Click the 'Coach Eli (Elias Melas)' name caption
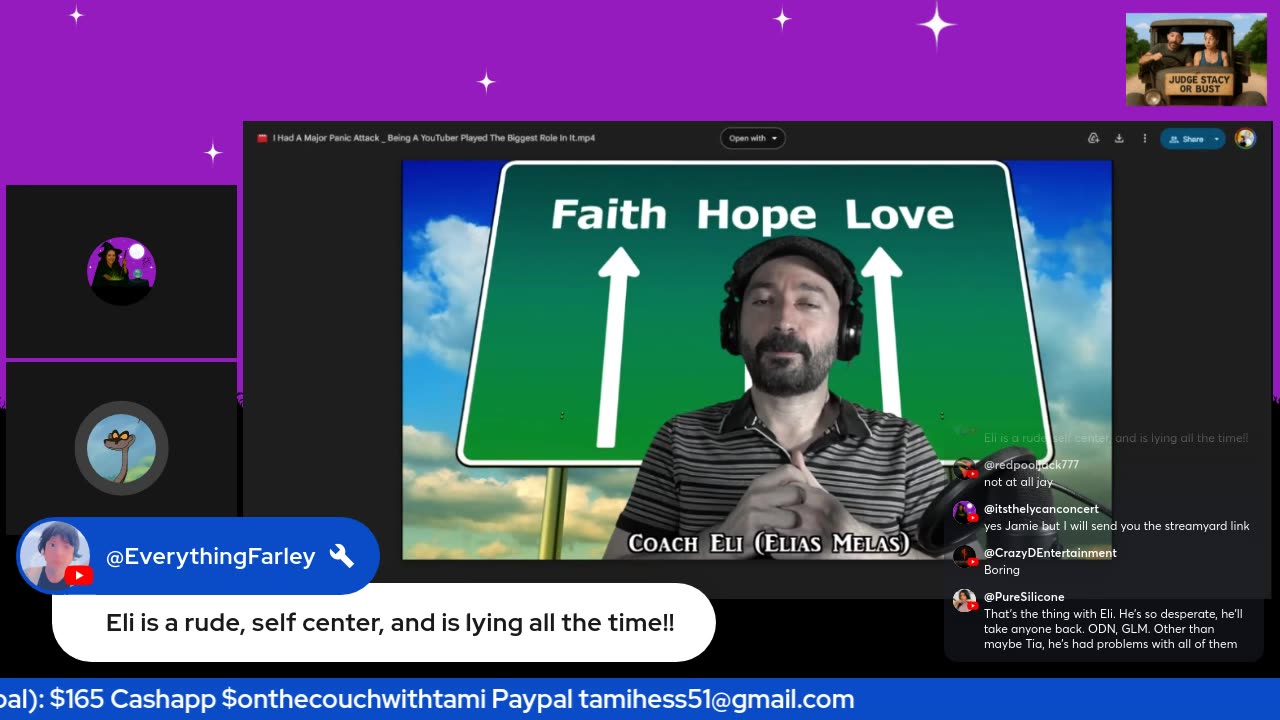Screen dimensions: 1280x720 768,543
